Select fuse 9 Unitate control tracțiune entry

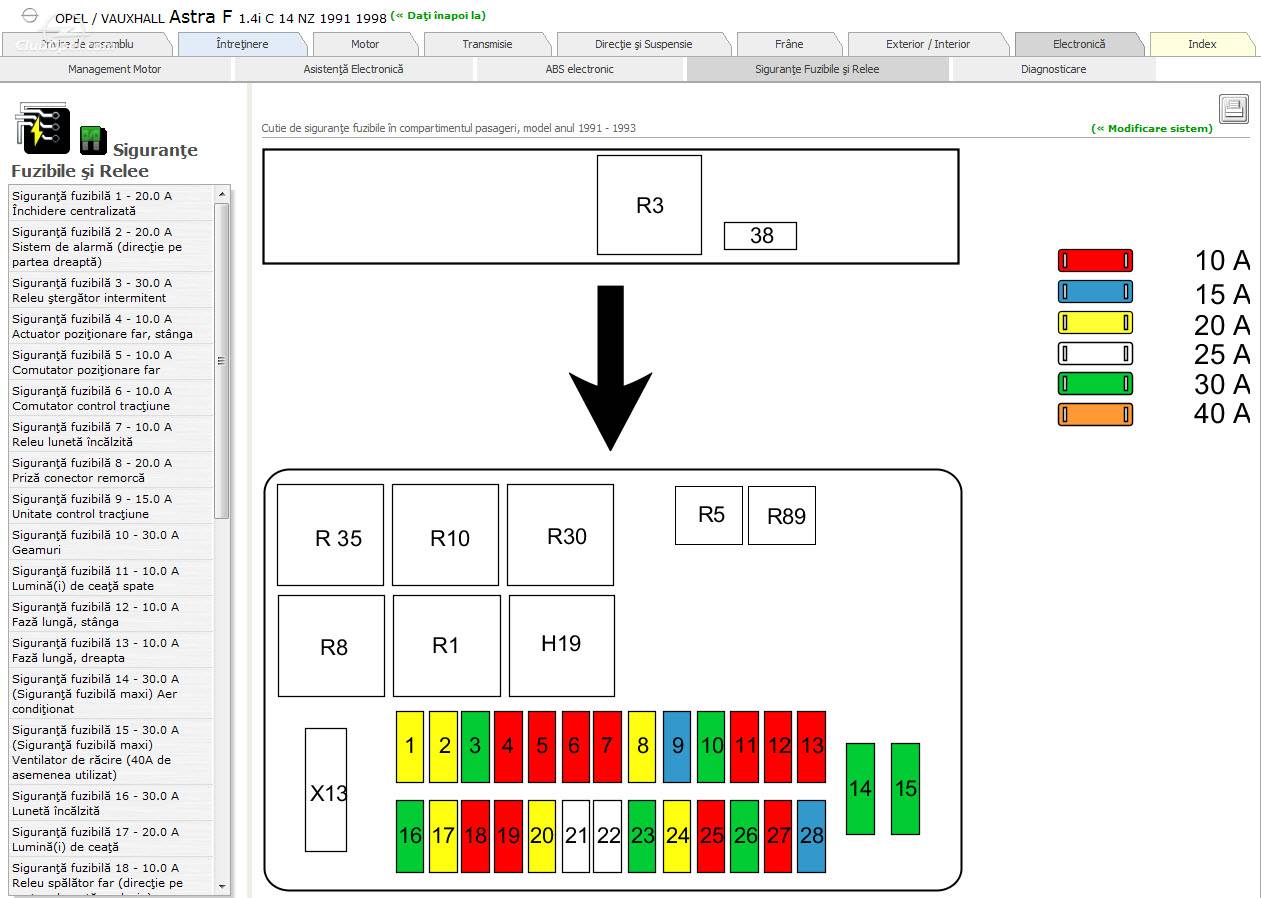[x=111, y=506]
